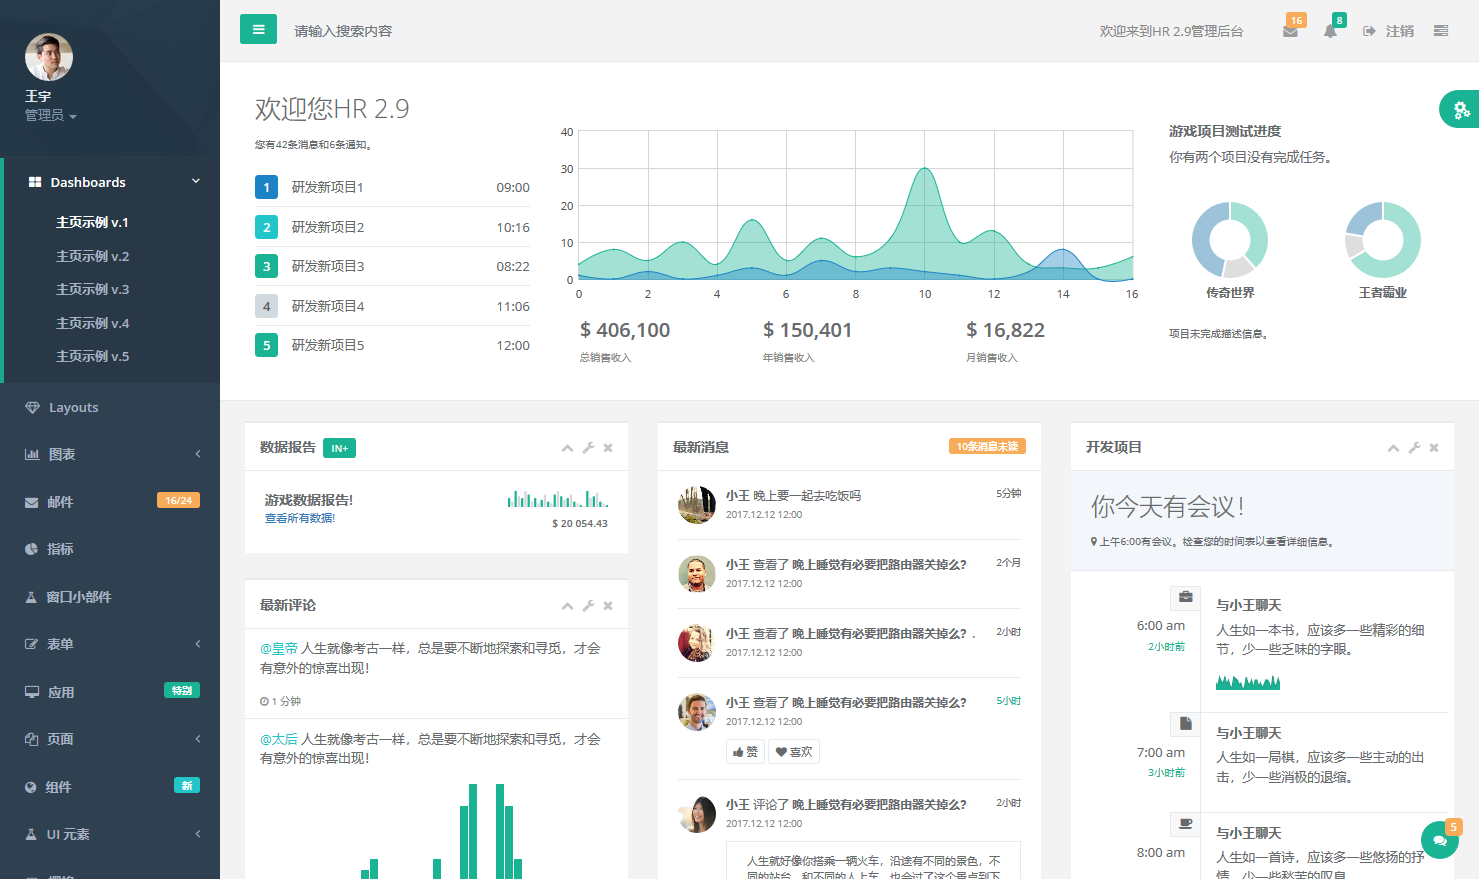Click the @太后 mention link
The width and height of the screenshot is (1479, 879).
point(279,739)
